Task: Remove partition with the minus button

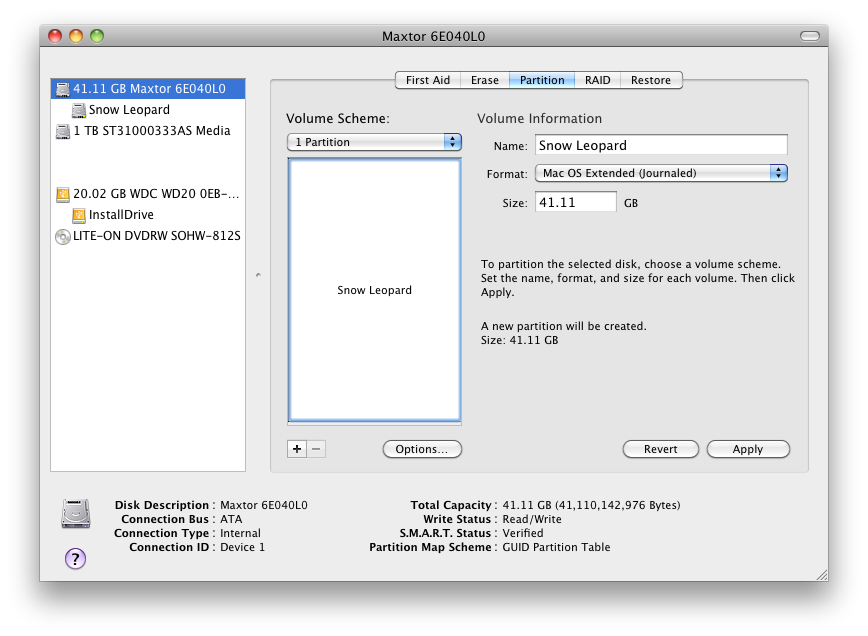Action: tap(316, 449)
